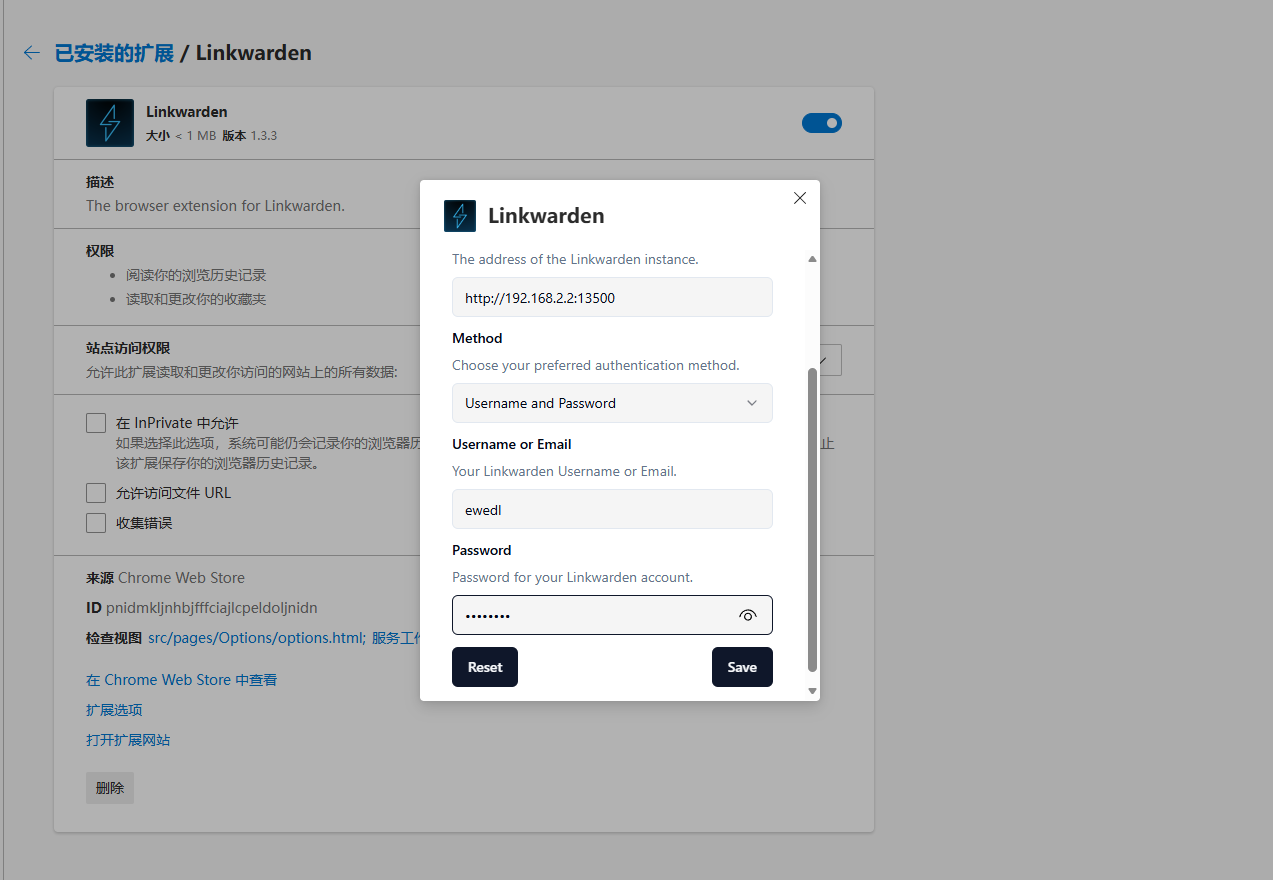Image resolution: width=1273 pixels, height=880 pixels.
Task: Open the 在 Chrome Web Store 中查看 link
Action: point(181,680)
